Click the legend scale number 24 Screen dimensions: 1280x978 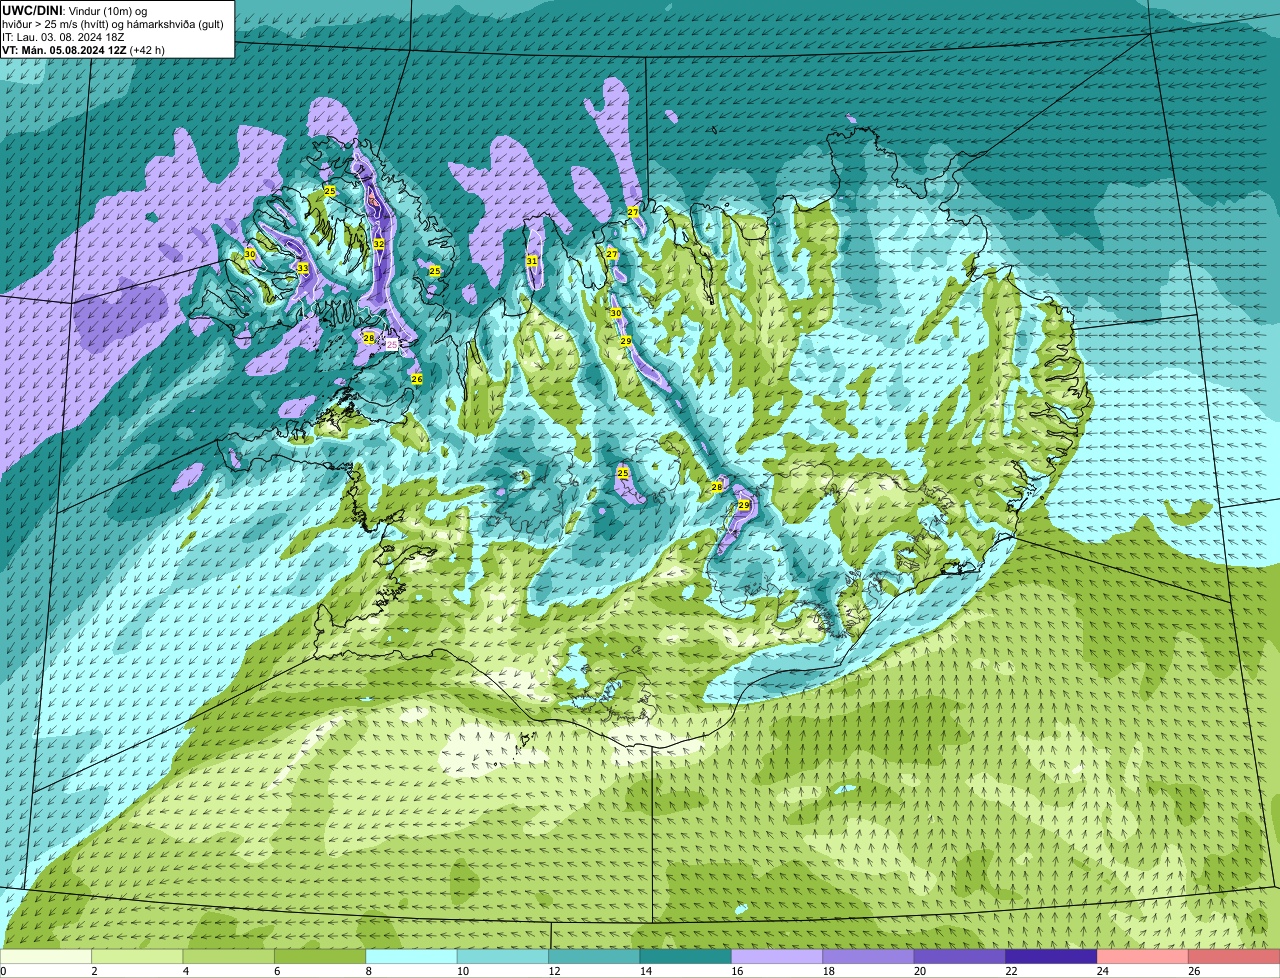click(x=1103, y=971)
